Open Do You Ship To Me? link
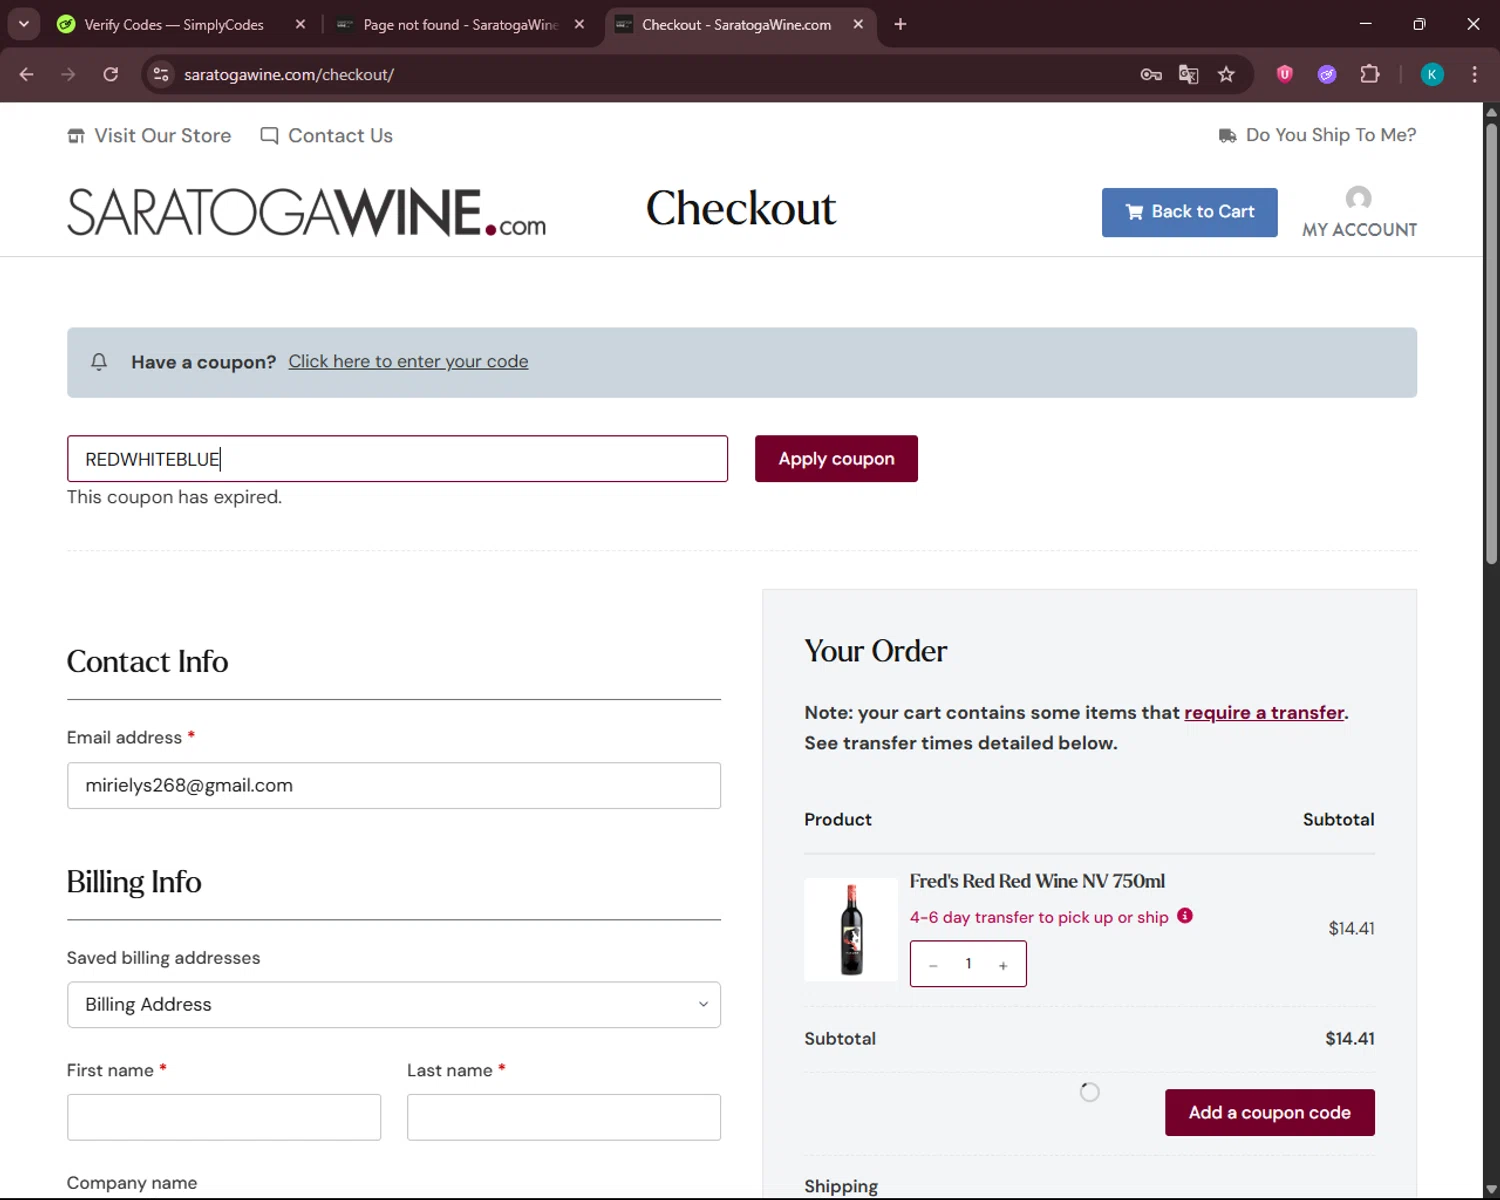Image resolution: width=1500 pixels, height=1200 pixels. point(1317,135)
